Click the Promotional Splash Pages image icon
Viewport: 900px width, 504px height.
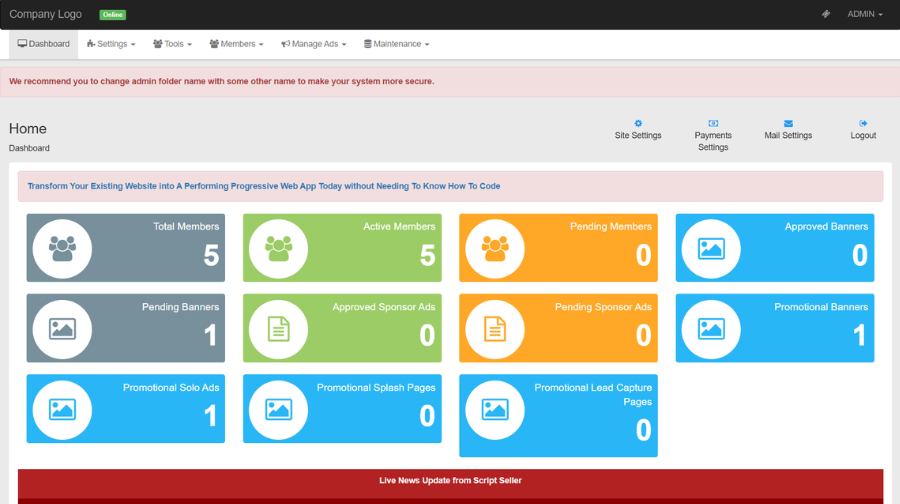click(x=278, y=410)
